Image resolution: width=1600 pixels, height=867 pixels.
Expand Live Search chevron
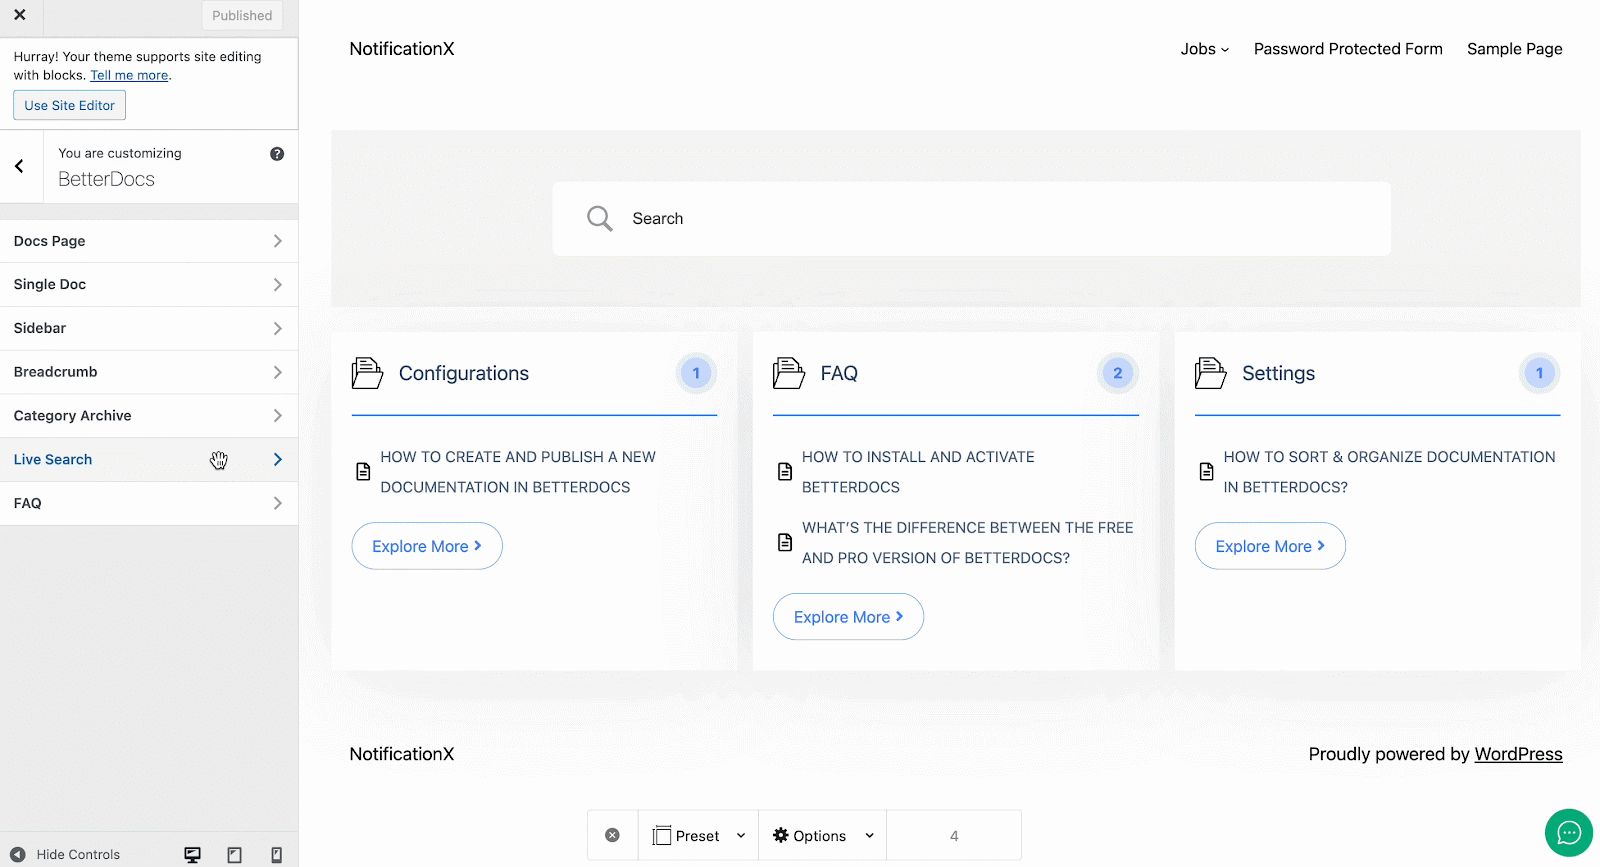point(278,460)
